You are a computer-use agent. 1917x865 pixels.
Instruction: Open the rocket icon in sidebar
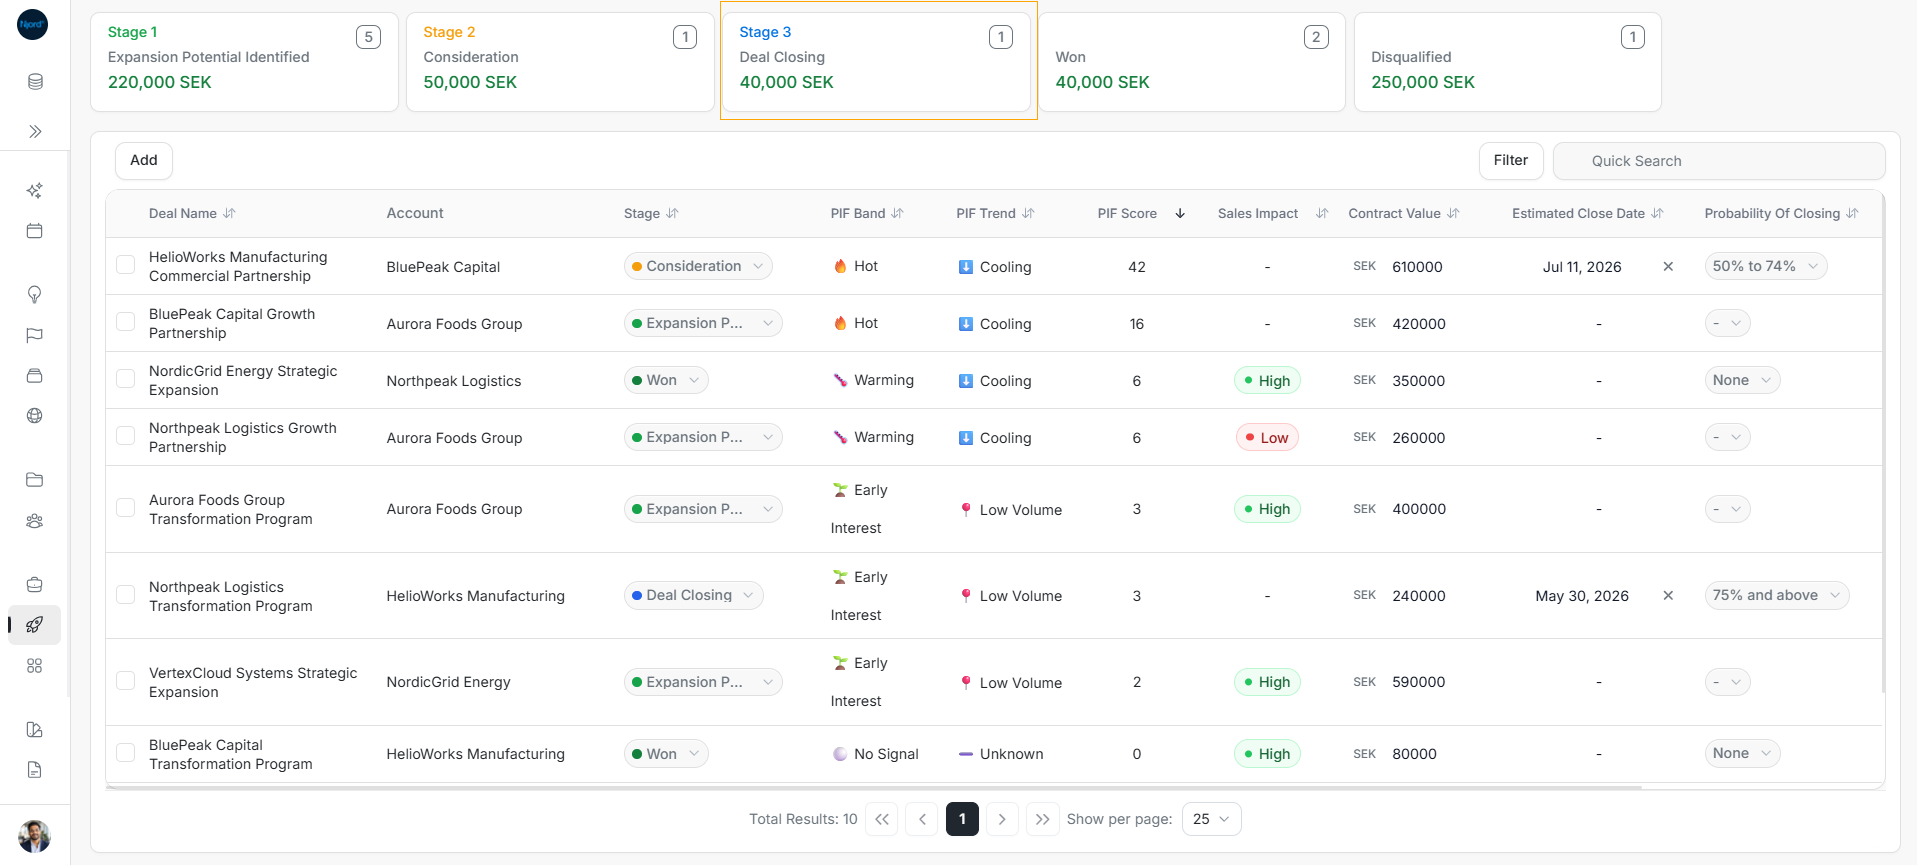pyautogui.click(x=35, y=625)
